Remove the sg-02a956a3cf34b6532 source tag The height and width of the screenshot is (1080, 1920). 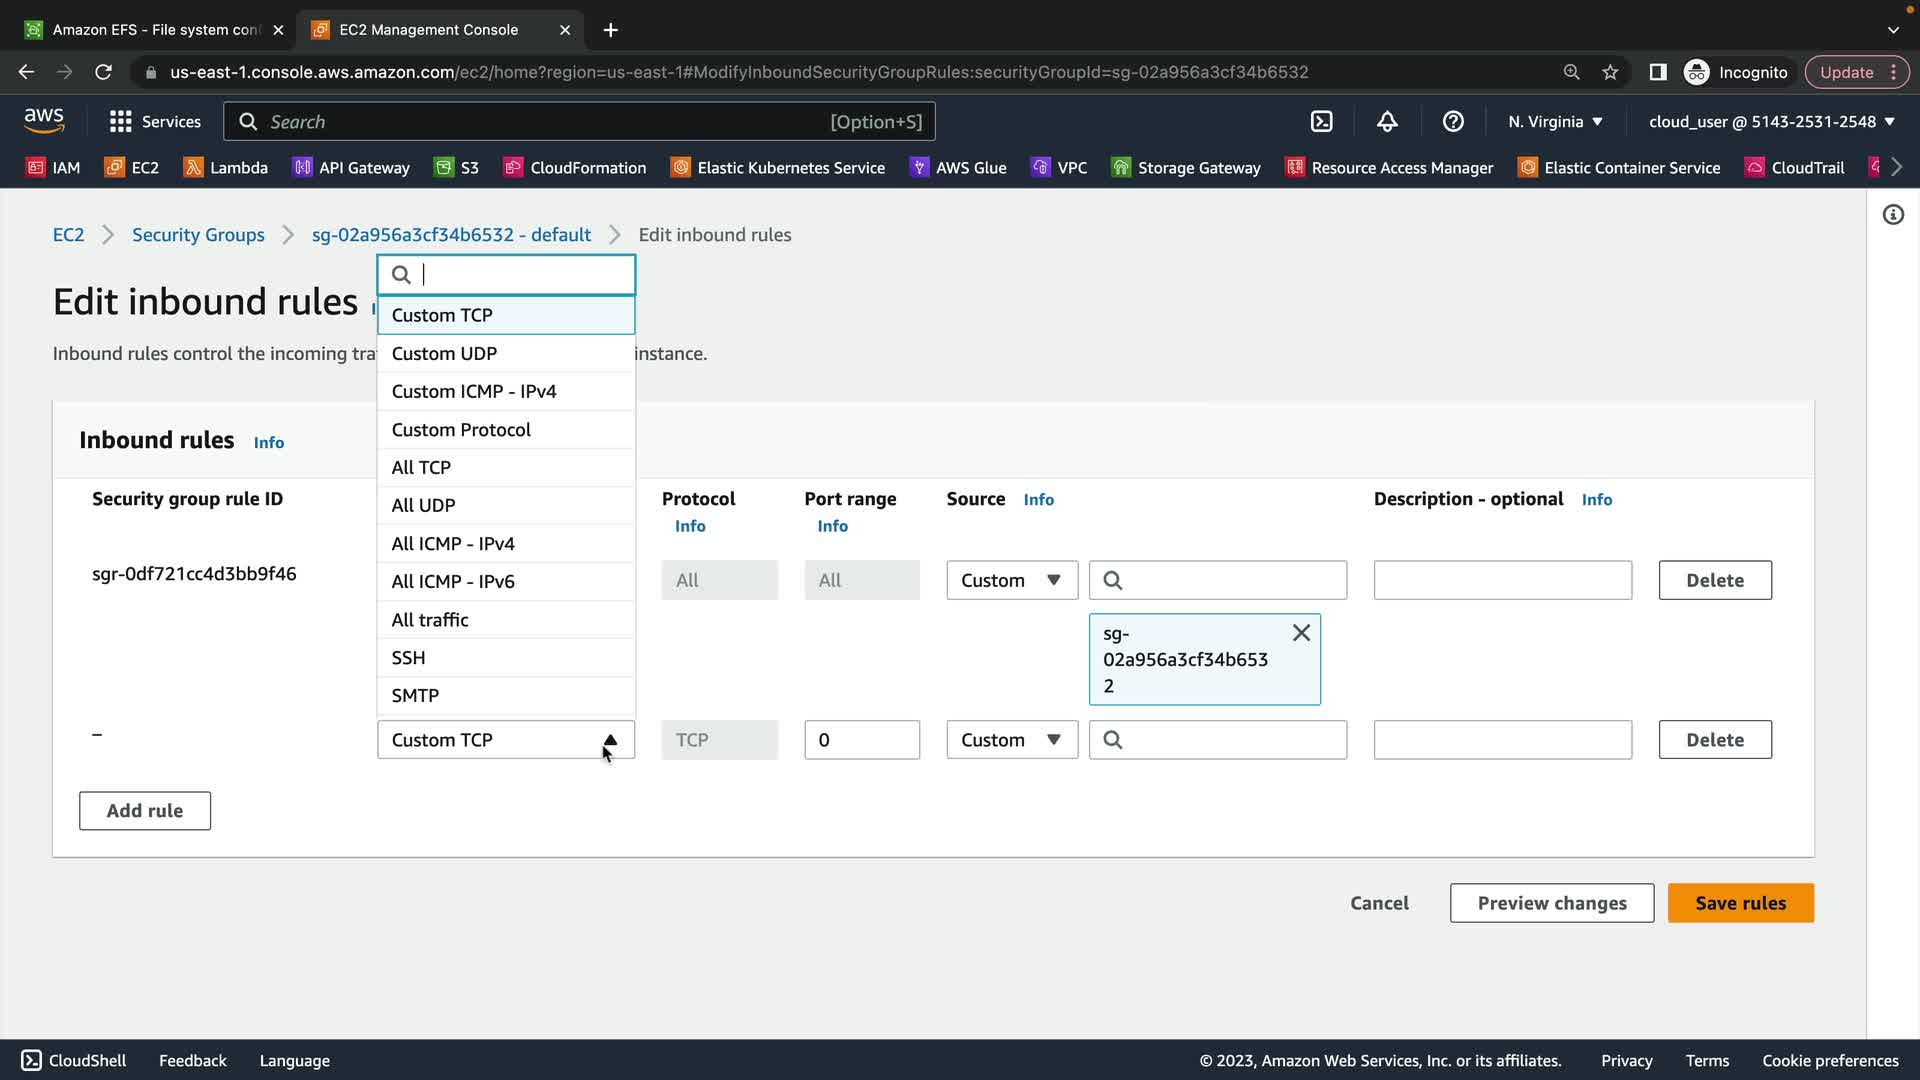[1301, 633]
